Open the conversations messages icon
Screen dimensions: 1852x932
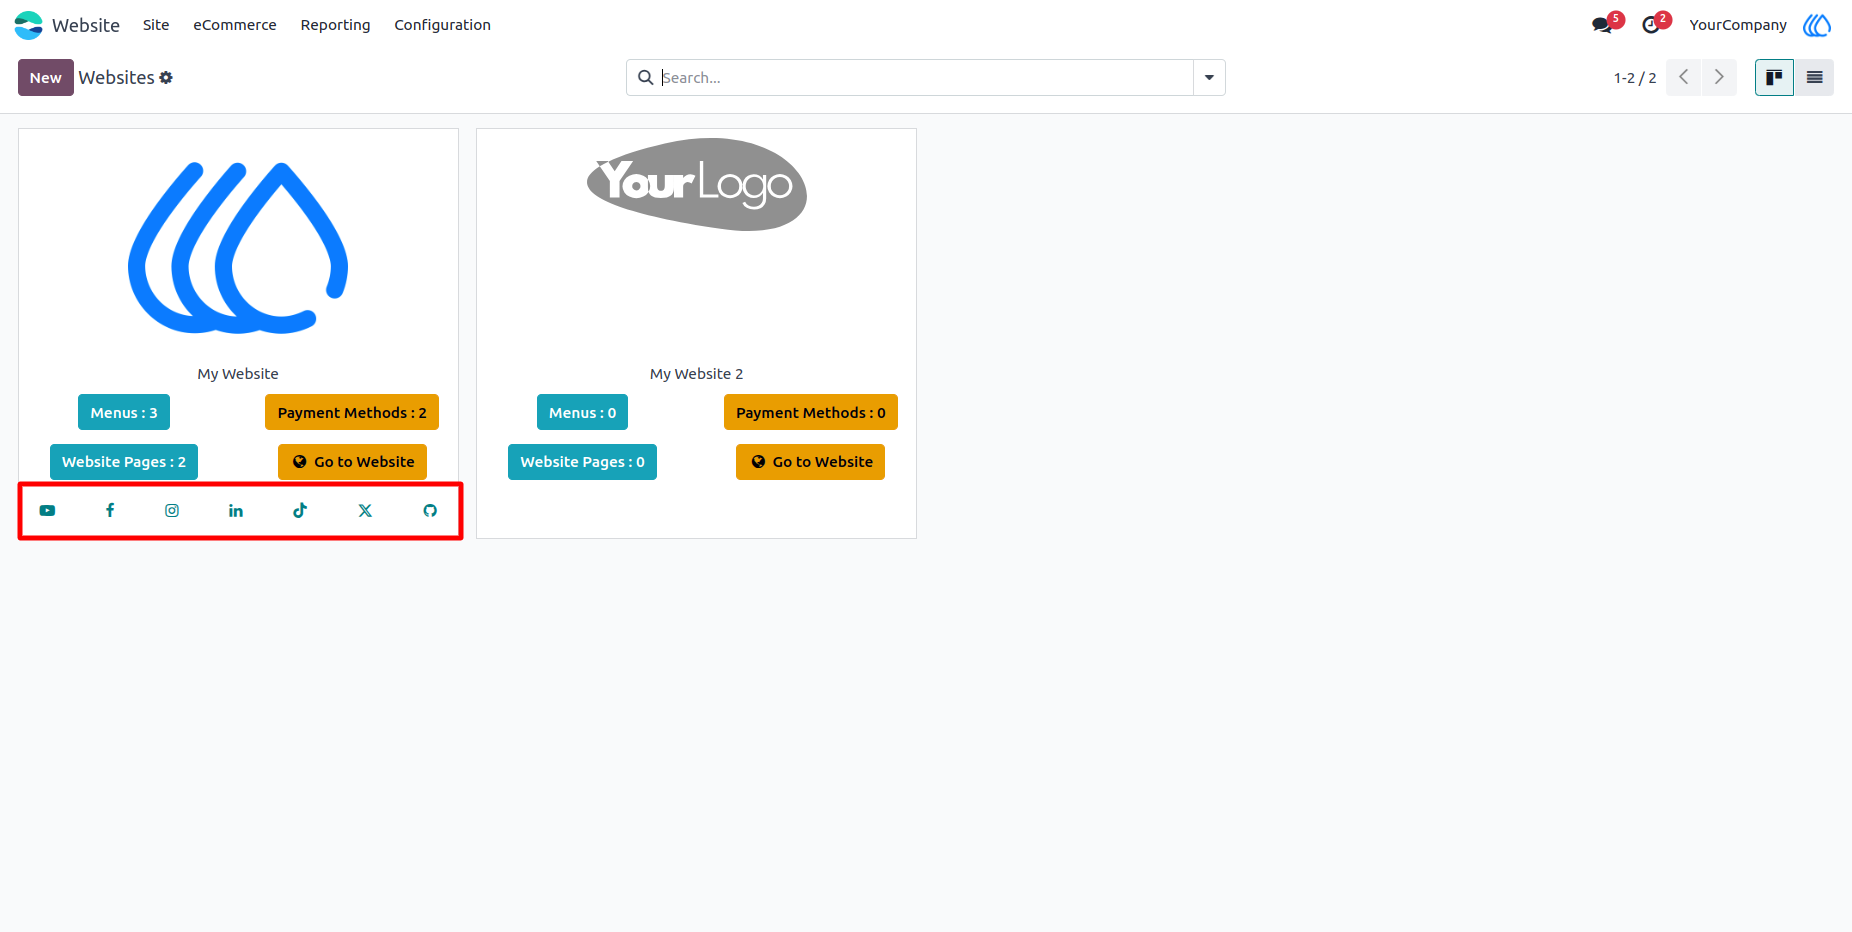pos(1603,25)
